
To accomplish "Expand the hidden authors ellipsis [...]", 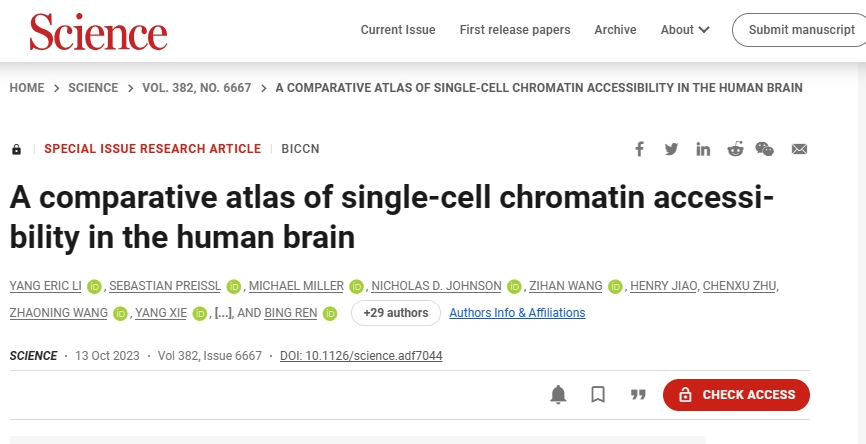I will pos(223,313).
